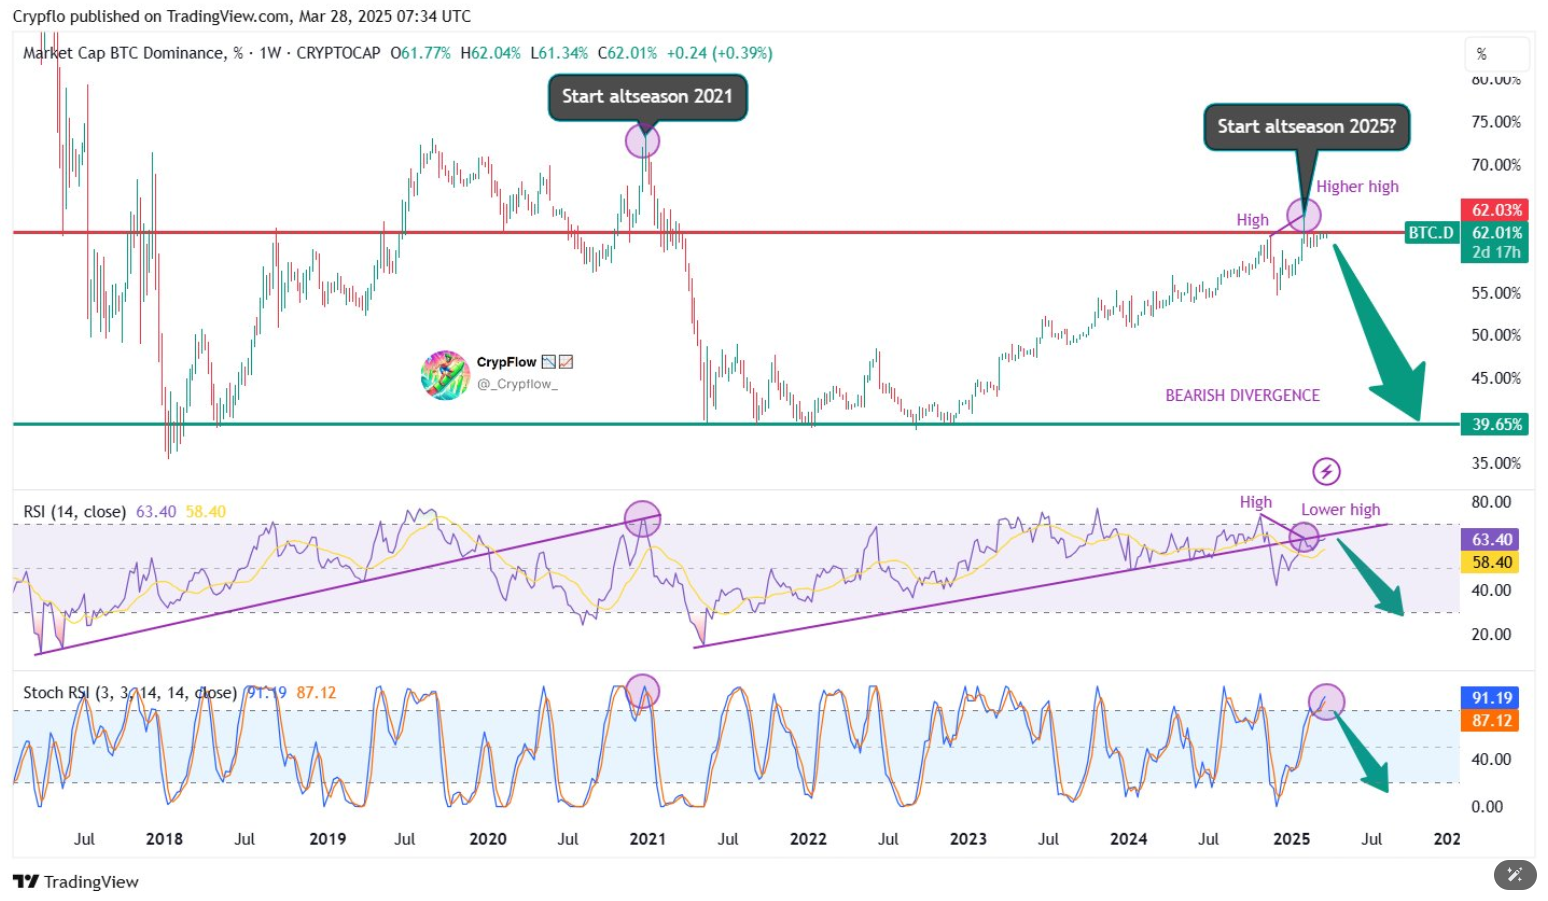Click the 2d 17h countdown label
Image resolution: width=1548 pixels, height=901 pixels.
pyautogui.click(x=1496, y=252)
